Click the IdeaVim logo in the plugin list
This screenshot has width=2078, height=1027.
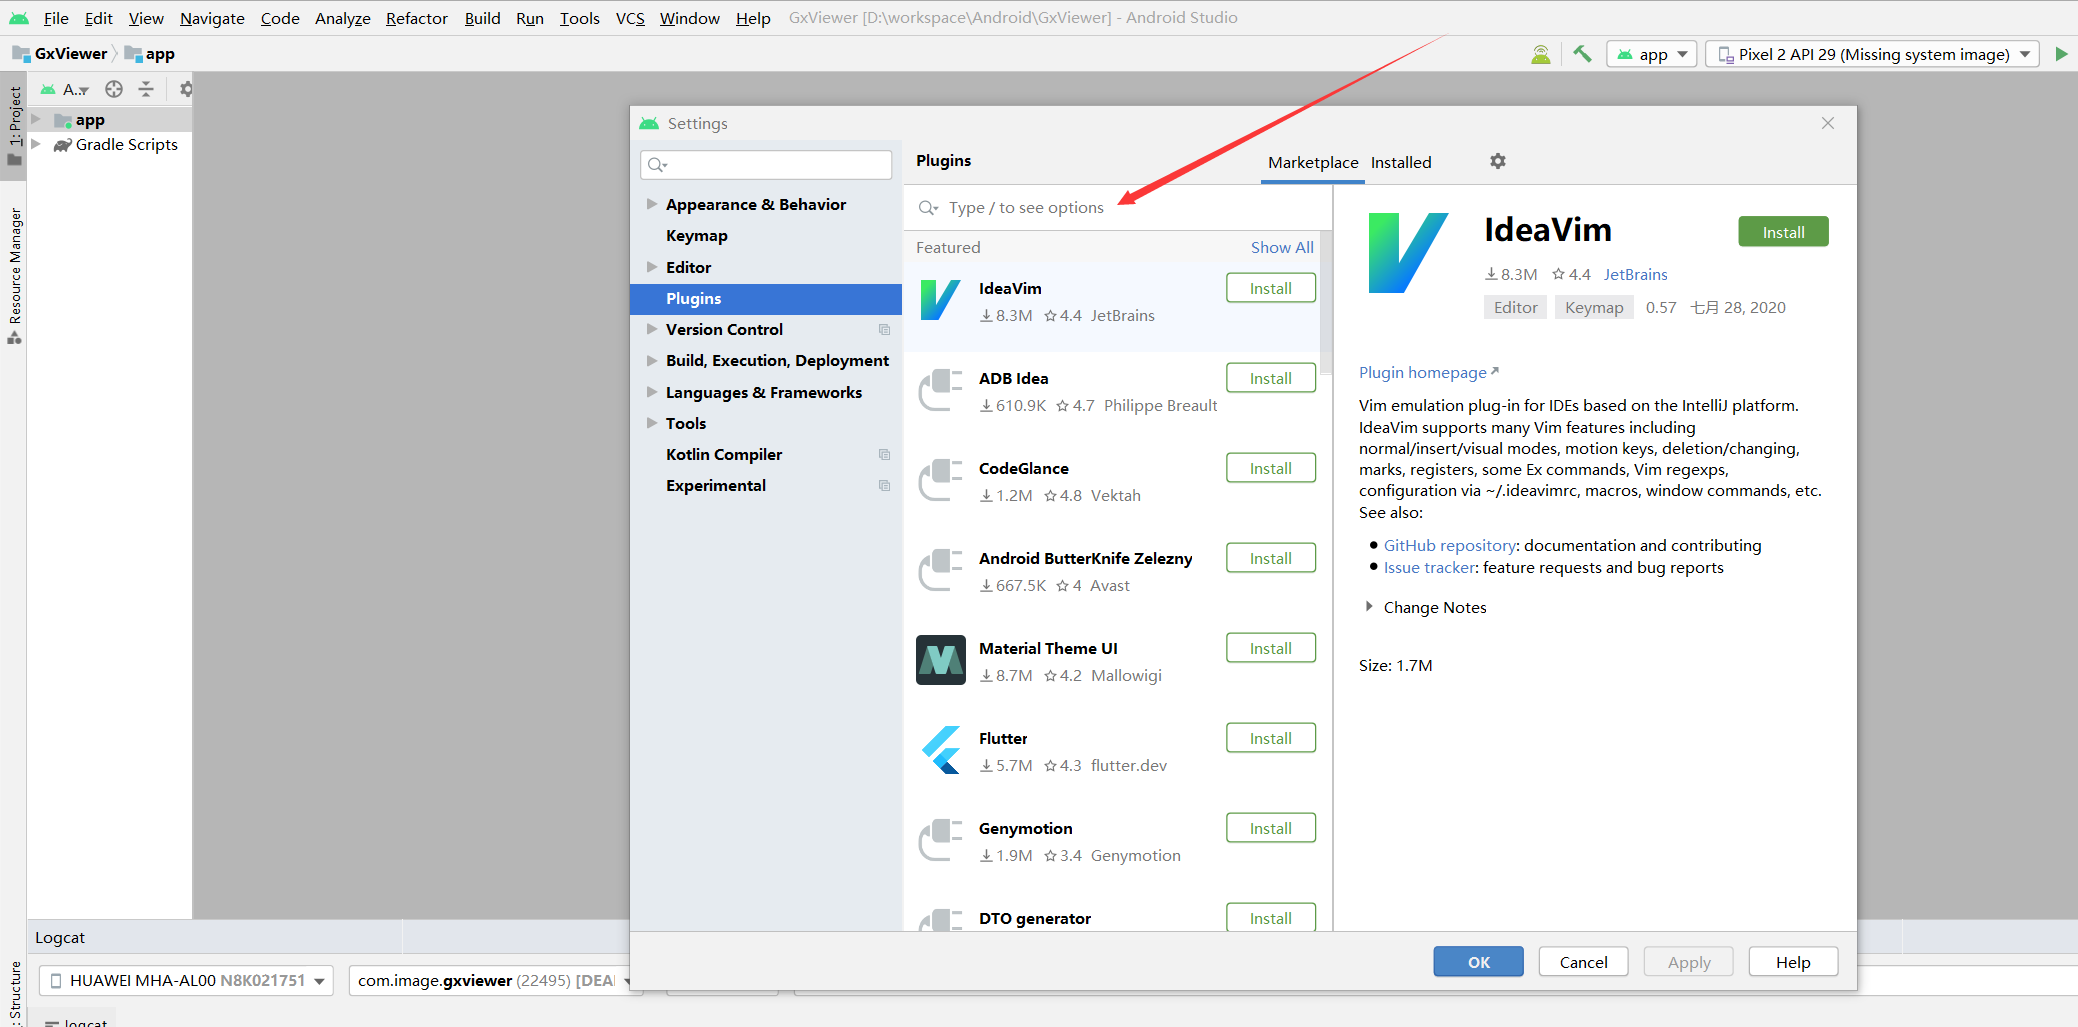tap(940, 300)
